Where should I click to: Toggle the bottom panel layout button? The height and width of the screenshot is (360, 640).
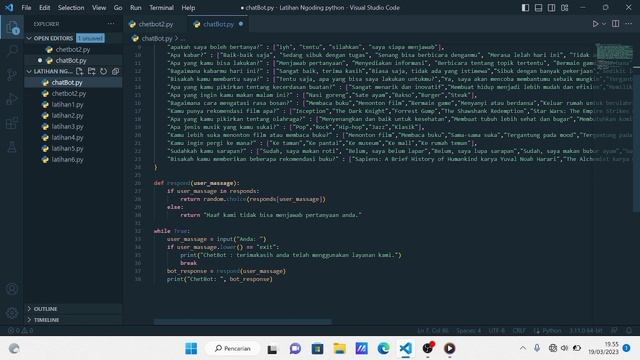[538, 8]
